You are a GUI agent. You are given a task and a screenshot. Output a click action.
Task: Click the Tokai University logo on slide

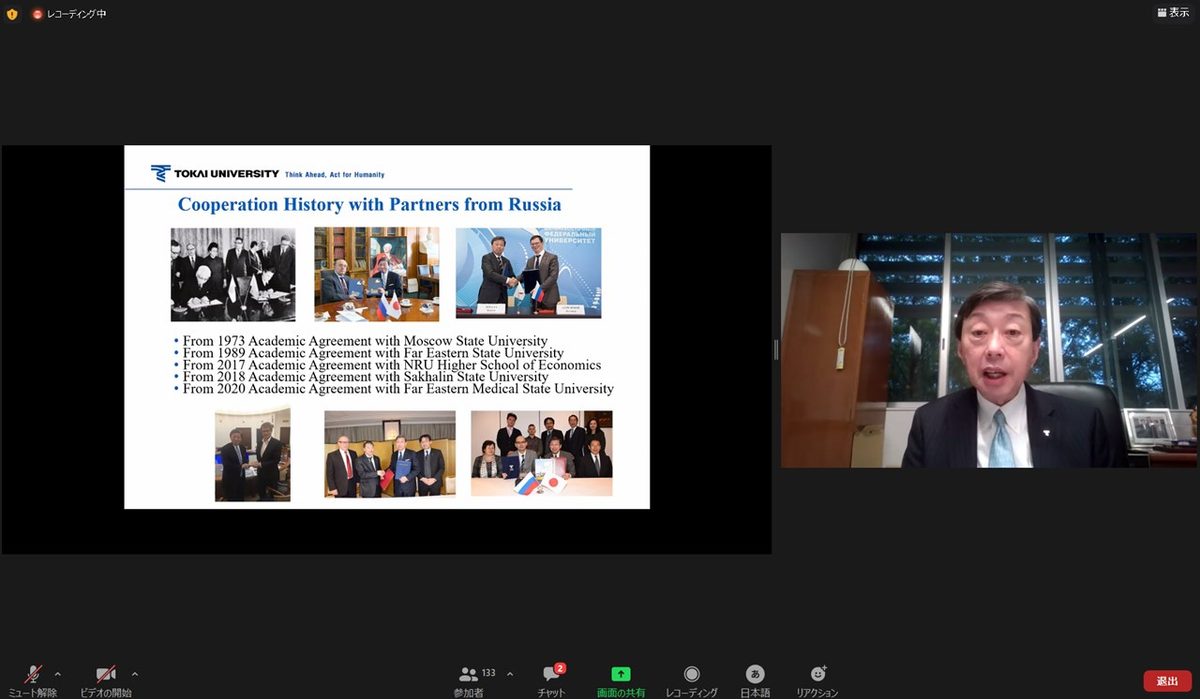point(215,173)
